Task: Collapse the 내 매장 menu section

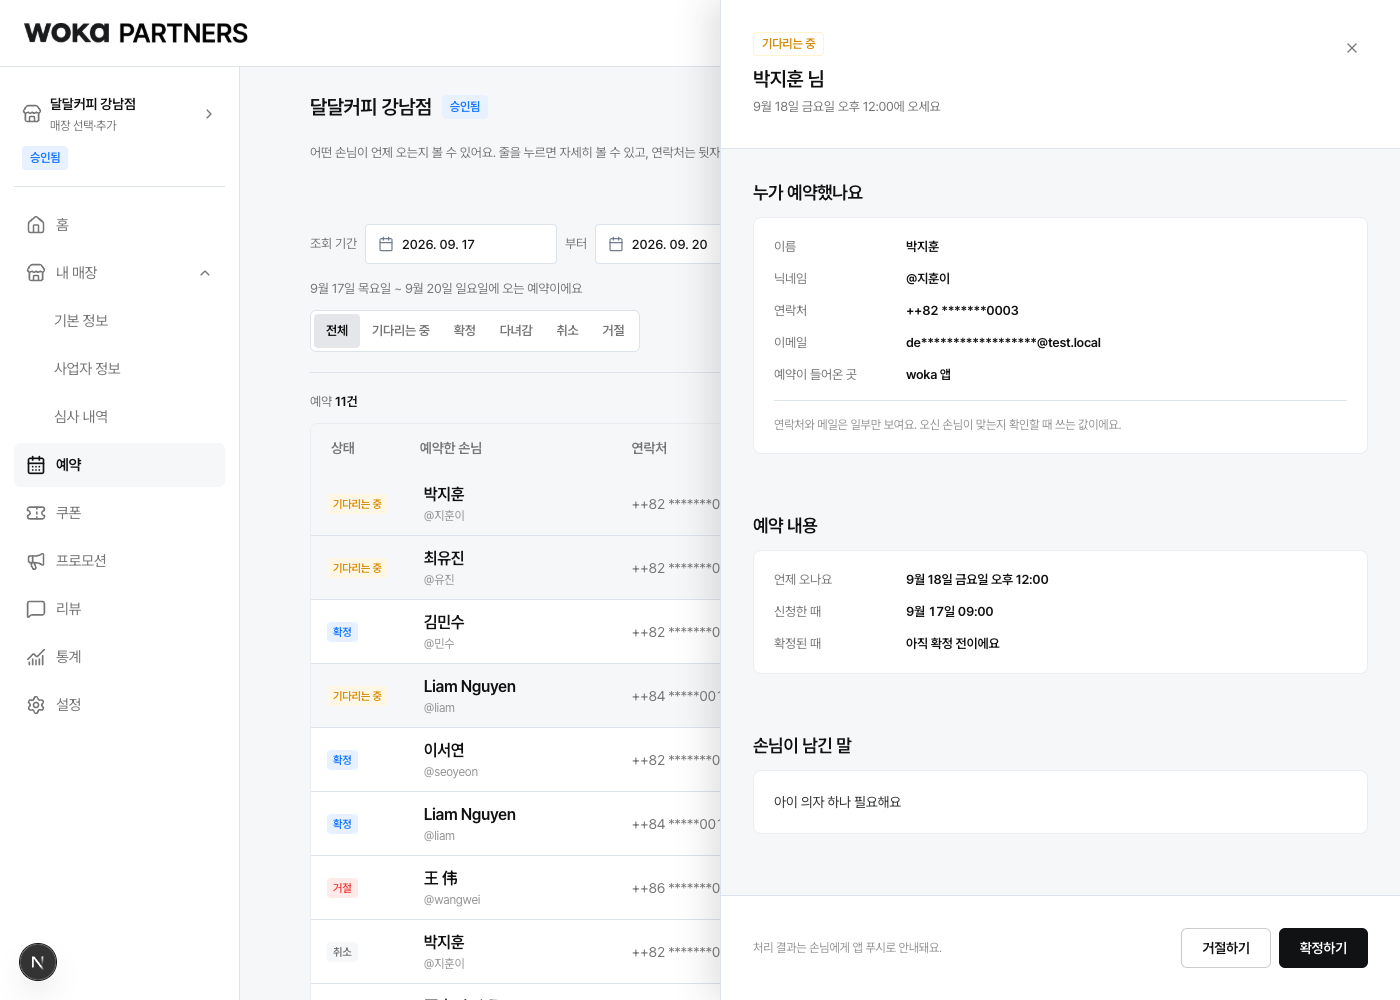Action: [x=205, y=273]
